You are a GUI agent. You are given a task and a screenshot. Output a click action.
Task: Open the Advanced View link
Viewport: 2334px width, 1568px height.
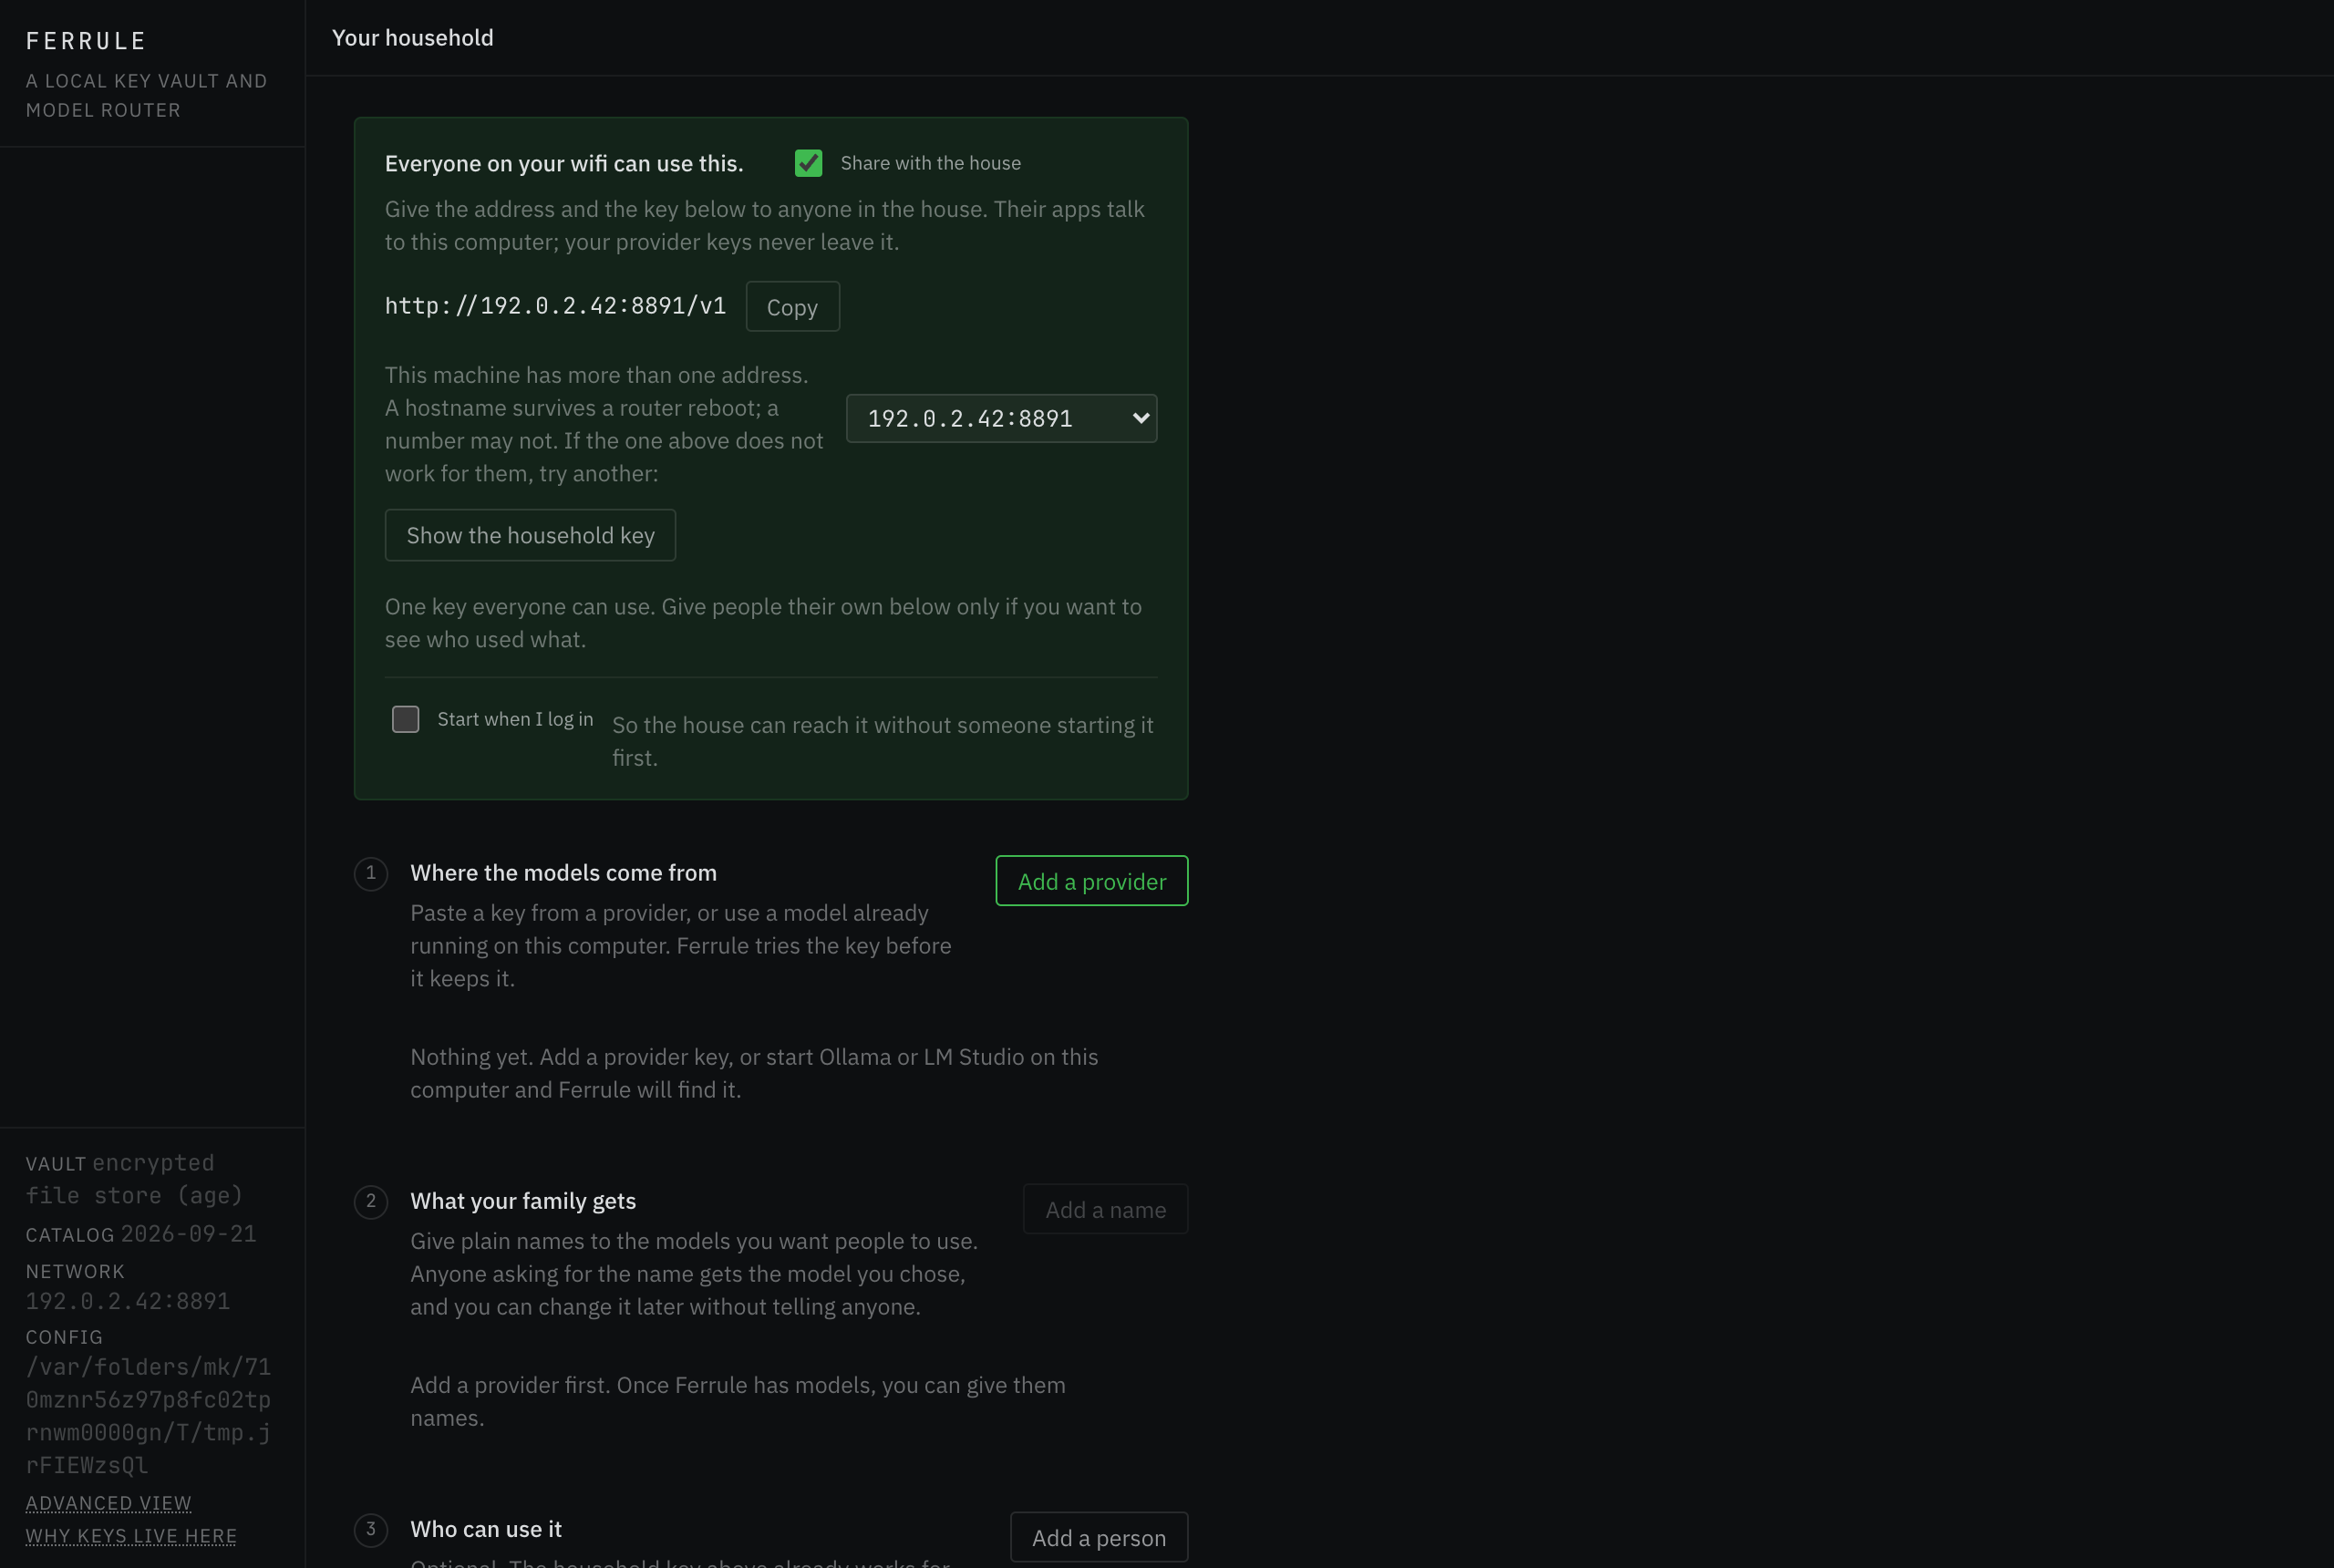(x=108, y=1503)
